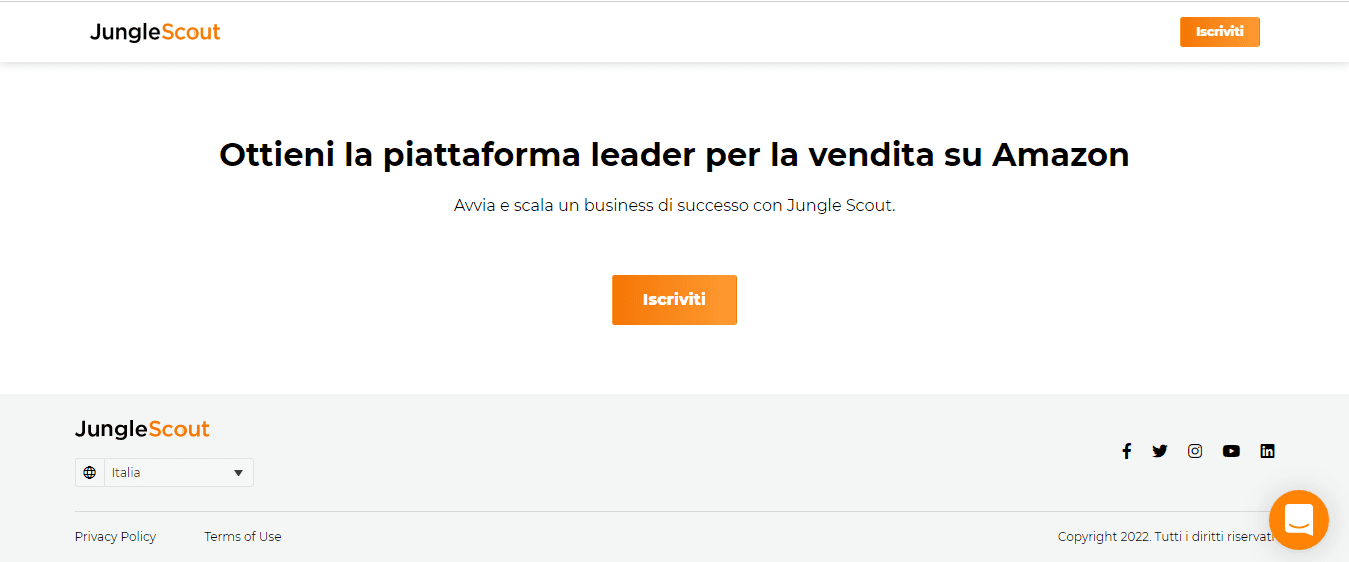Screen dimensions: 1349x562
Task: Open the orange chat support bubble
Action: 1298,520
